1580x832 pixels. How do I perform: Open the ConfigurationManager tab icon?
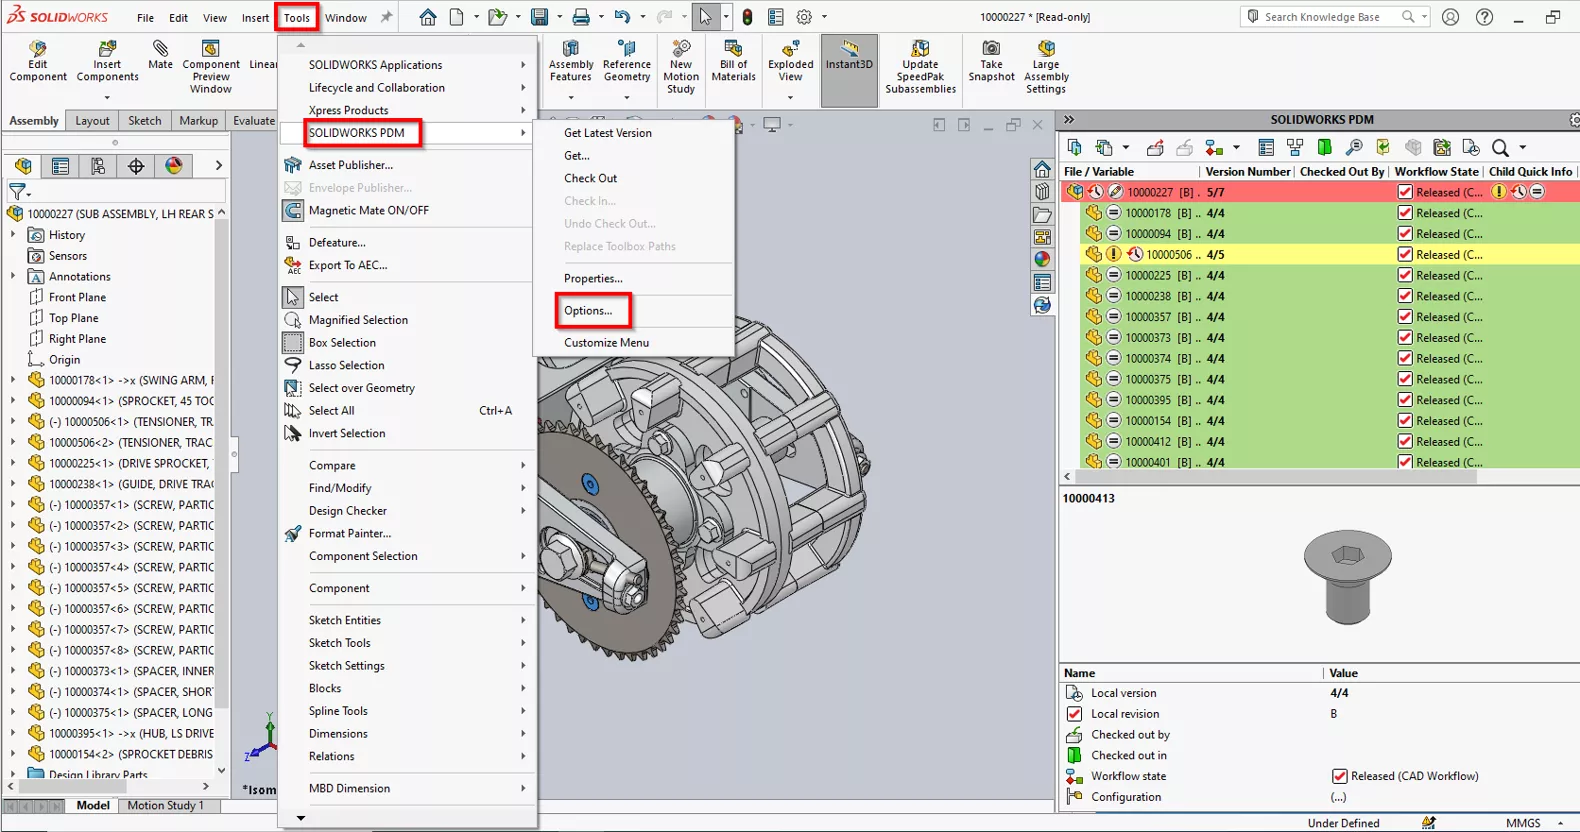click(x=98, y=166)
